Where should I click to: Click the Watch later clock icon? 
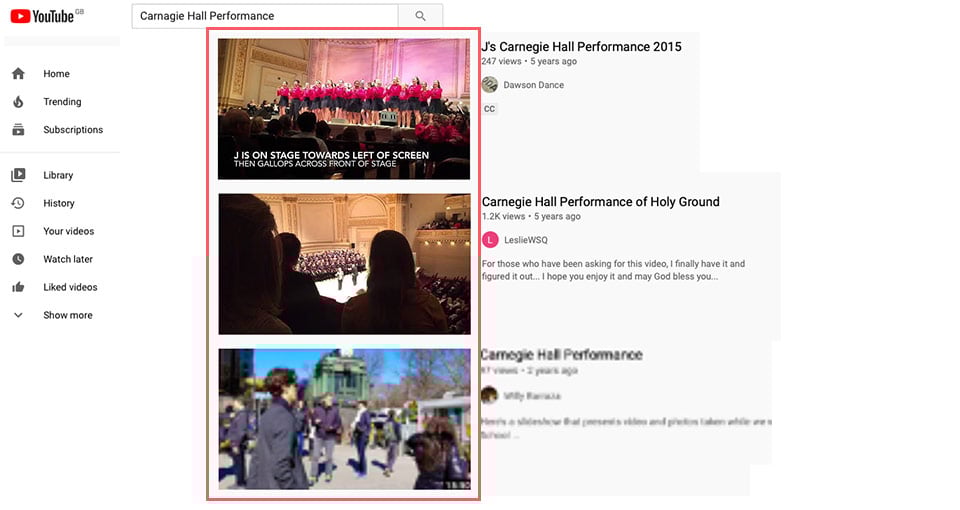pyautogui.click(x=18, y=259)
